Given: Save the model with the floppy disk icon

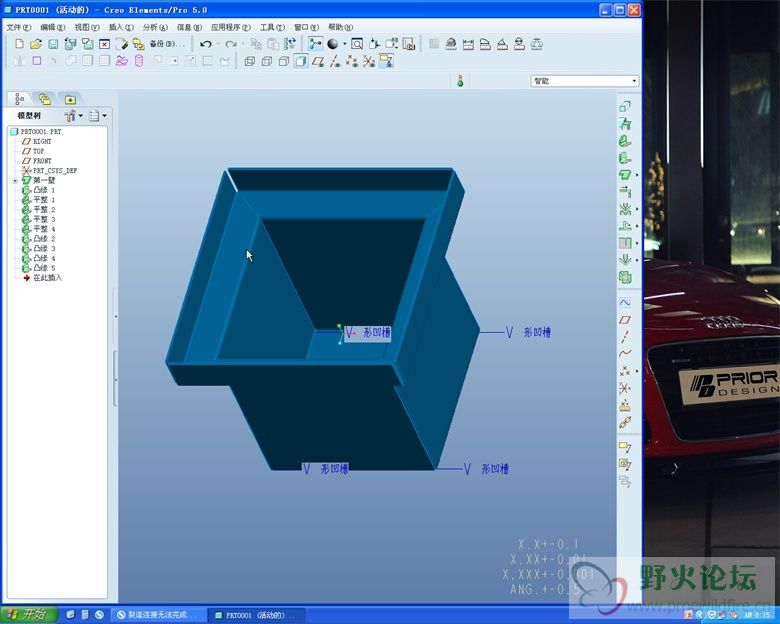Looking at the screenshot, I should tap(53, 44).
